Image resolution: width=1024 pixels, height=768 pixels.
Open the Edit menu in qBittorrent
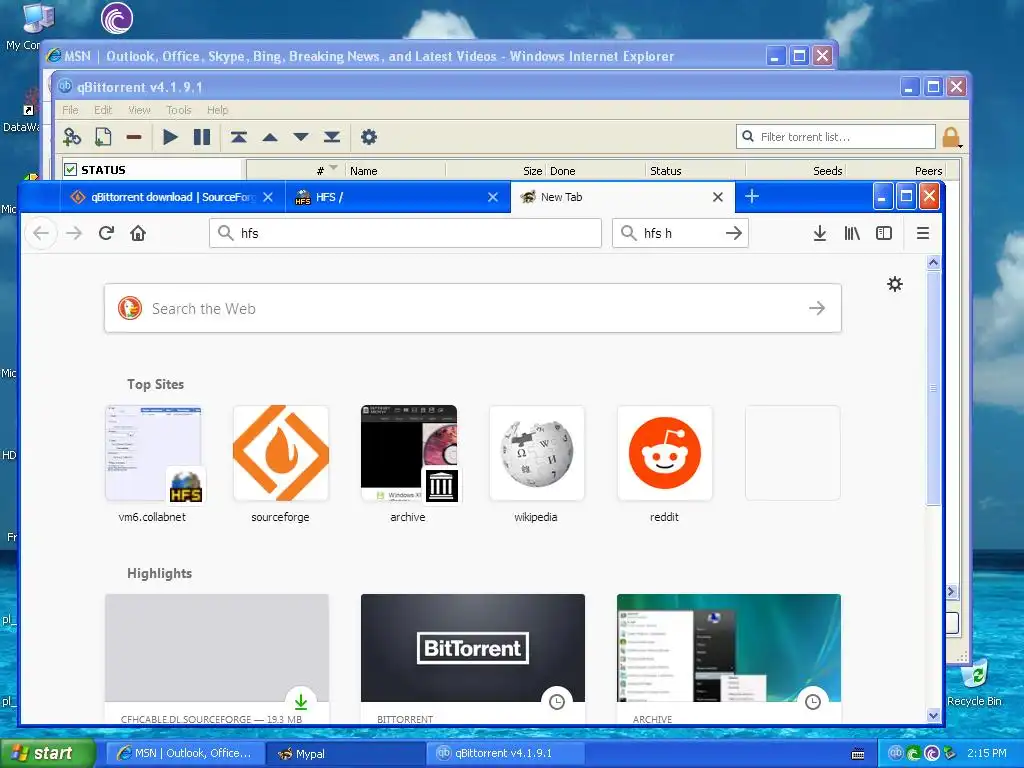(x=103, y=110)
